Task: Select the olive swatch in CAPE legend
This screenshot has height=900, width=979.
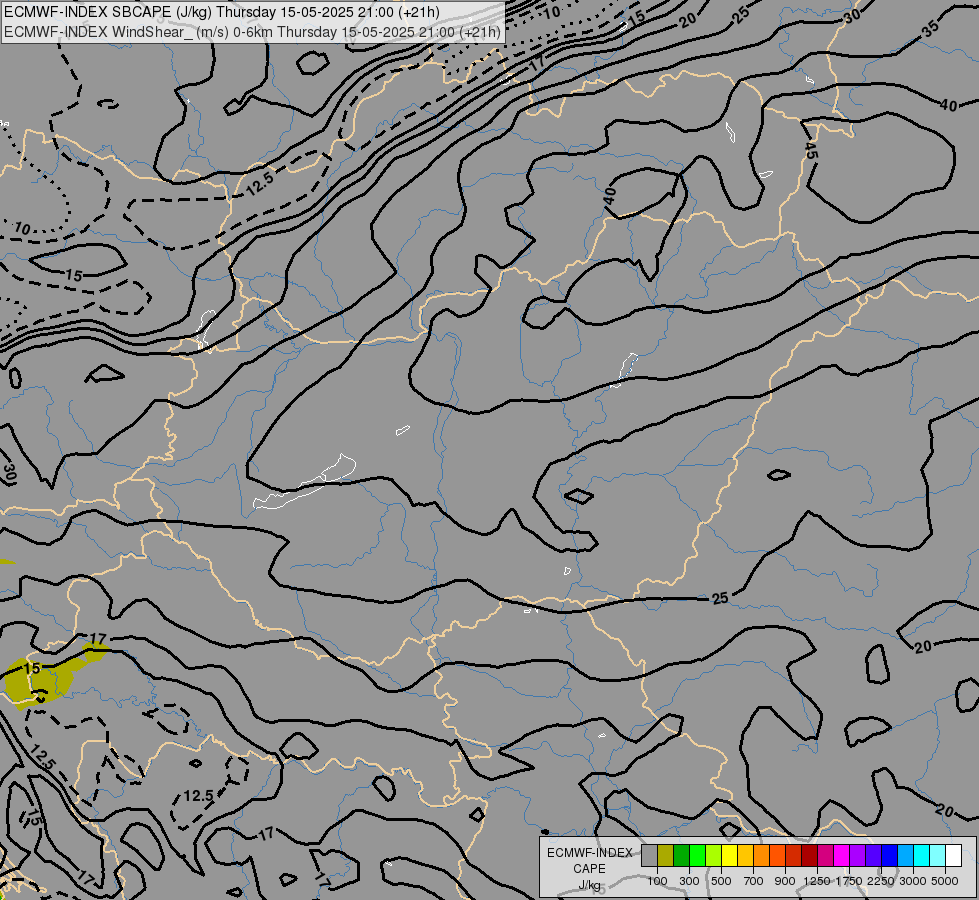Action: point(665,855)
